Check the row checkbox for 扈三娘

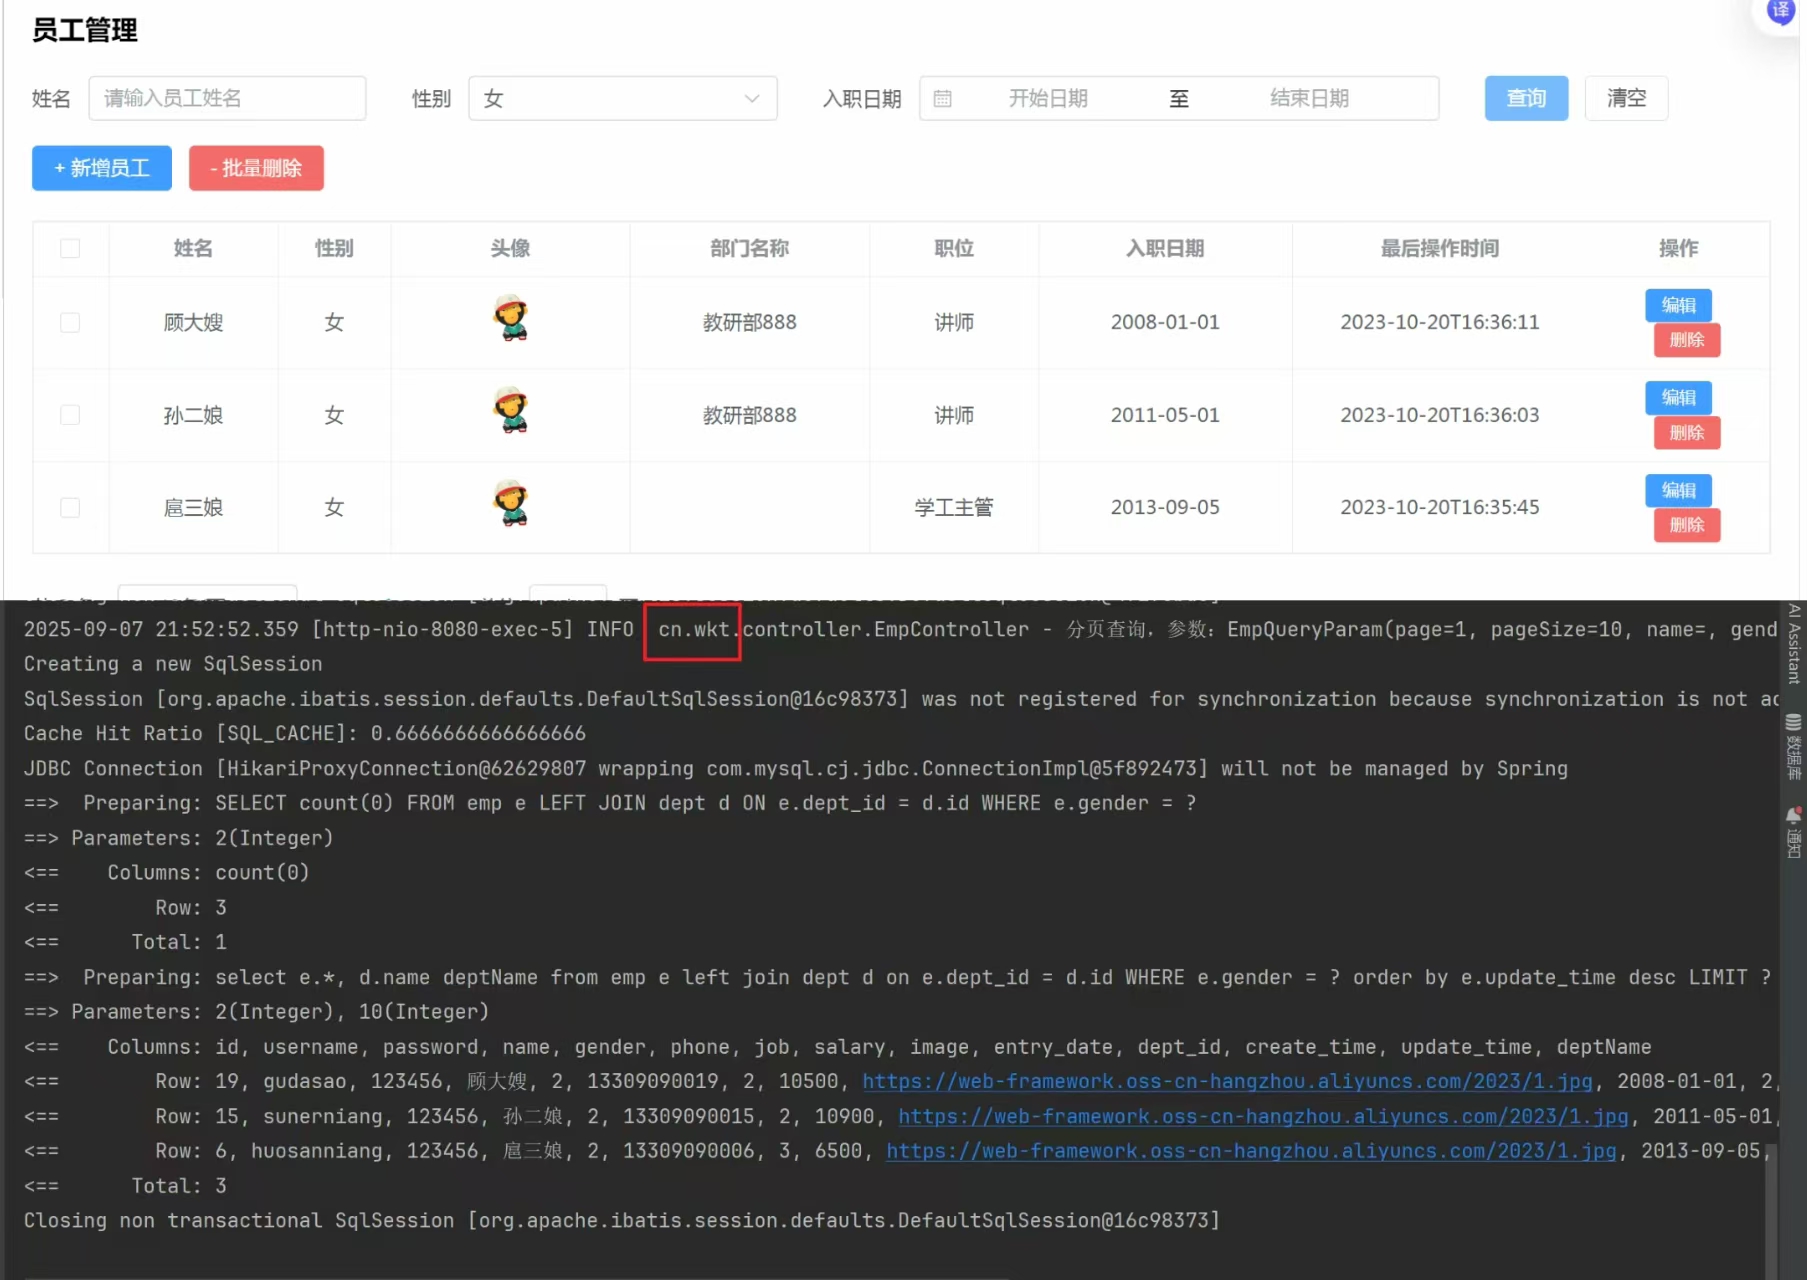coord(70,507)
